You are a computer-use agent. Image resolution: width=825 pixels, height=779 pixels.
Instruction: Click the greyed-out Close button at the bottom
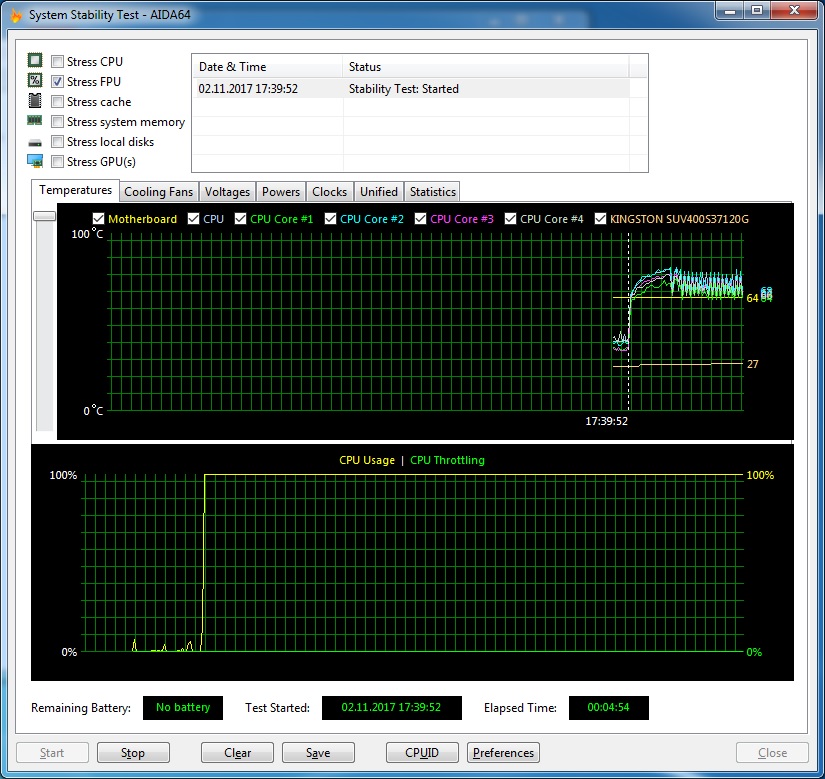pyautogui.click(x=772, y=753)
